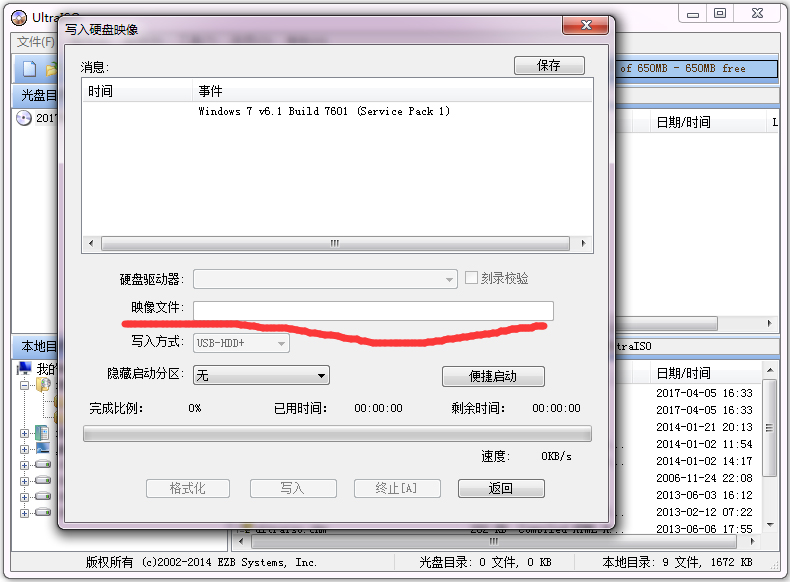Click the 映像文件 image file input field
The image size is (790, 582).
(x=372, y=310)
